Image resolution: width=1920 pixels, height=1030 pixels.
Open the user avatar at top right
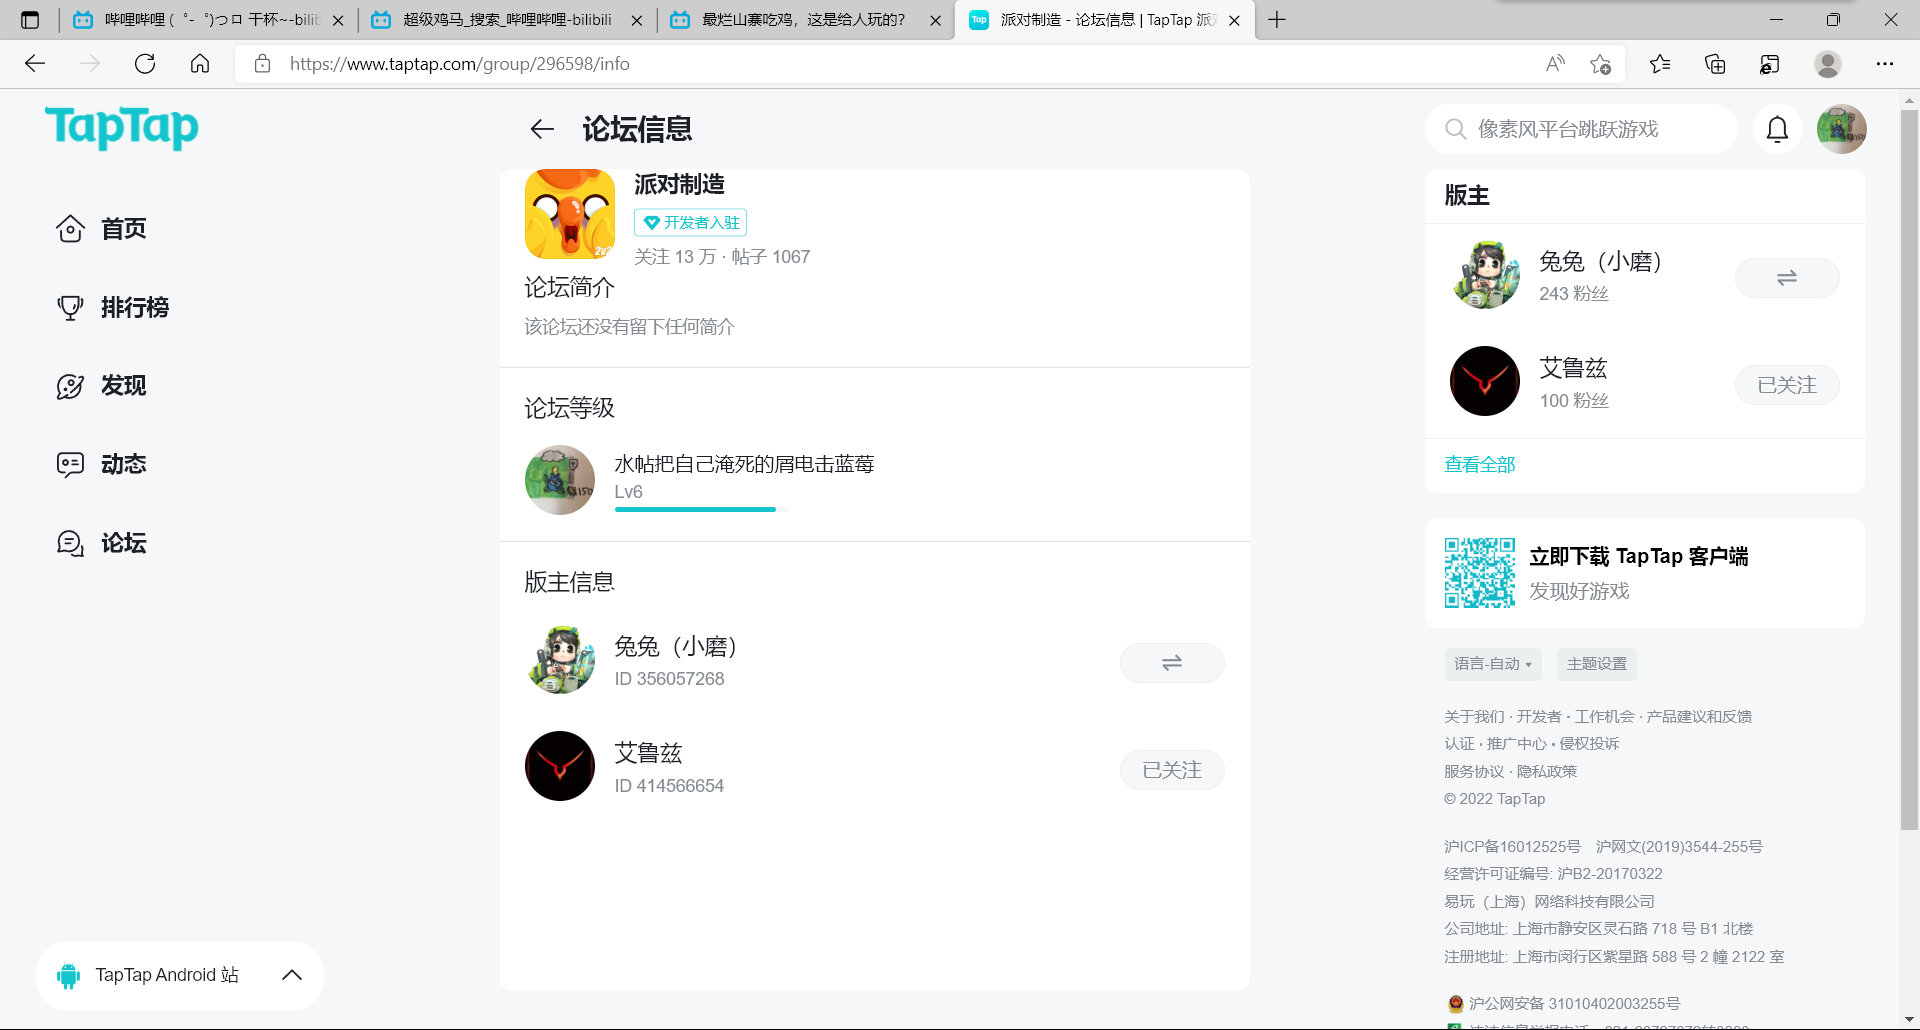click(x=1841, y=129)
